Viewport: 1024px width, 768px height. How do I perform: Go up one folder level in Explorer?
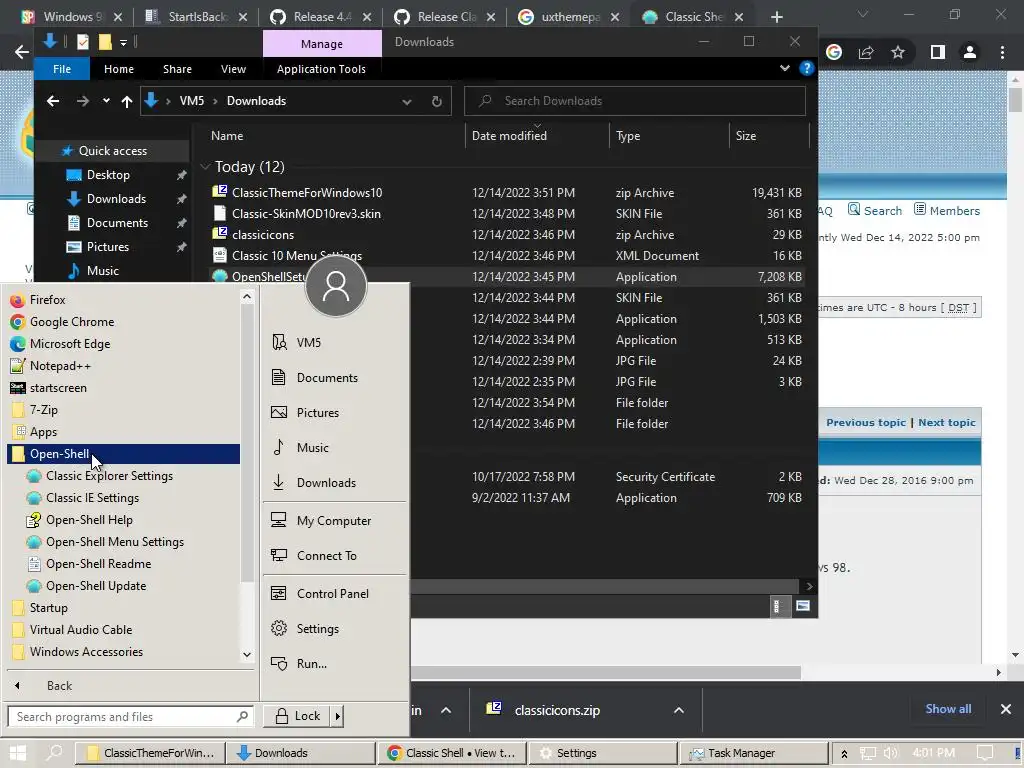click(127, 101)
